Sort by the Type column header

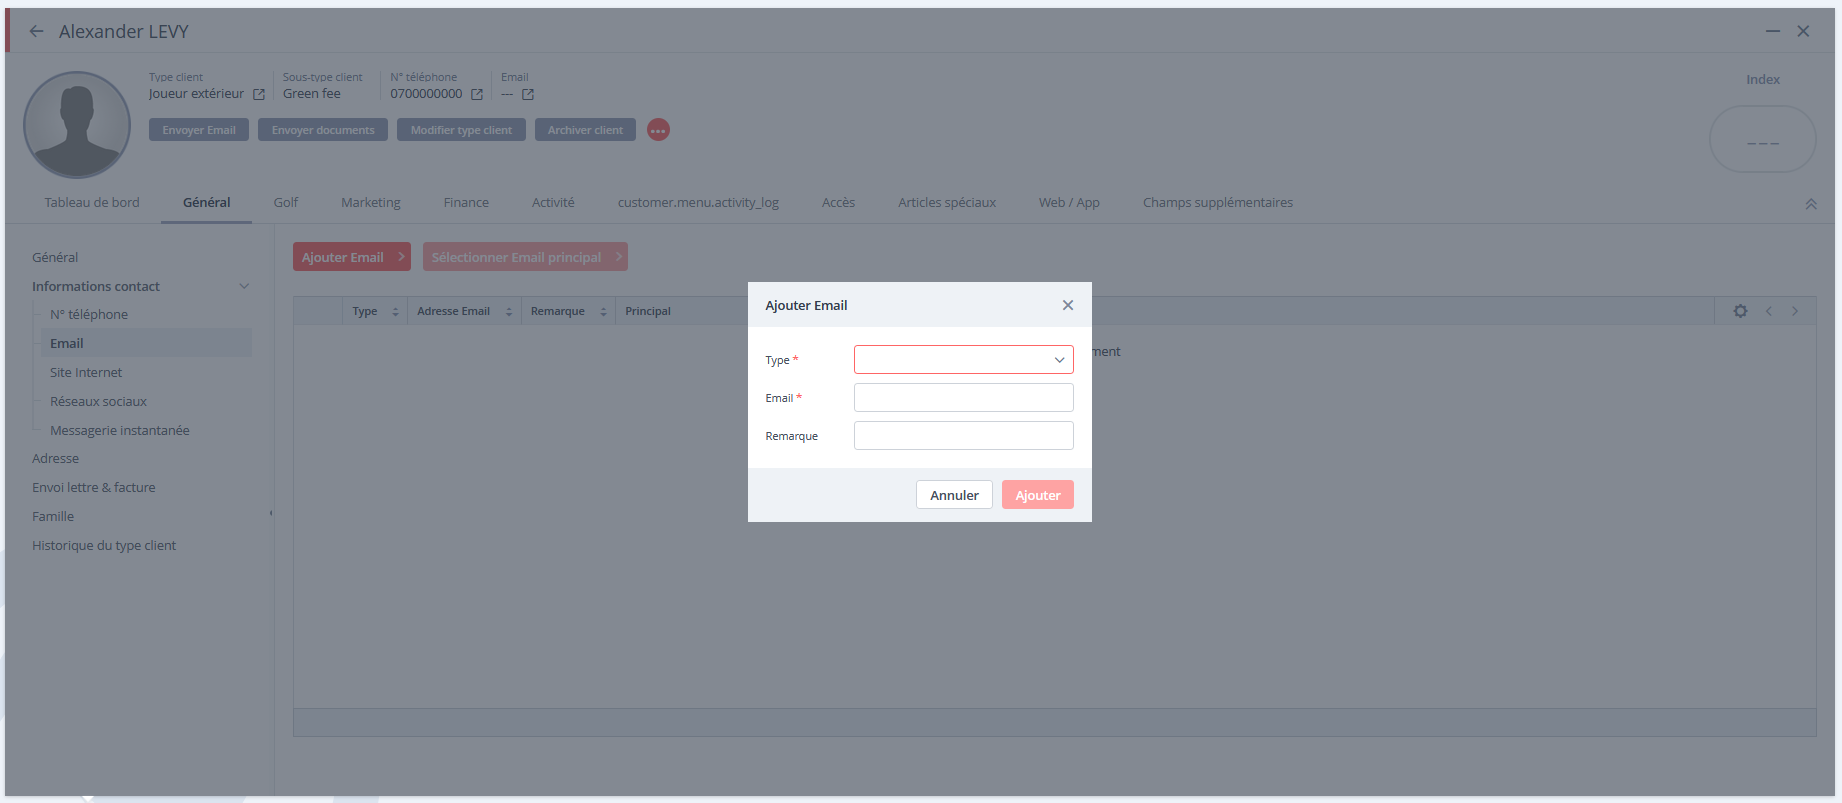tap(375, 311)
